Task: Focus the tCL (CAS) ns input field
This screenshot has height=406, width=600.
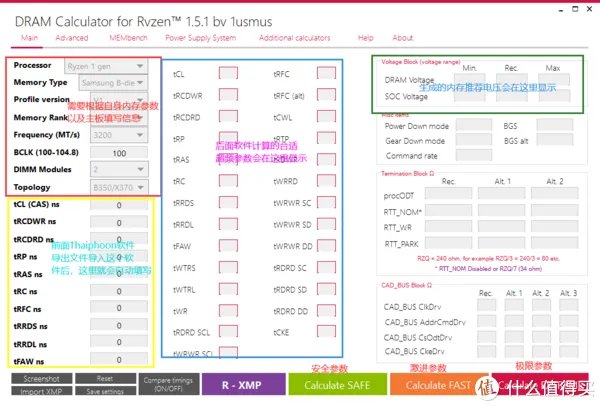Action: coord(119,204)
